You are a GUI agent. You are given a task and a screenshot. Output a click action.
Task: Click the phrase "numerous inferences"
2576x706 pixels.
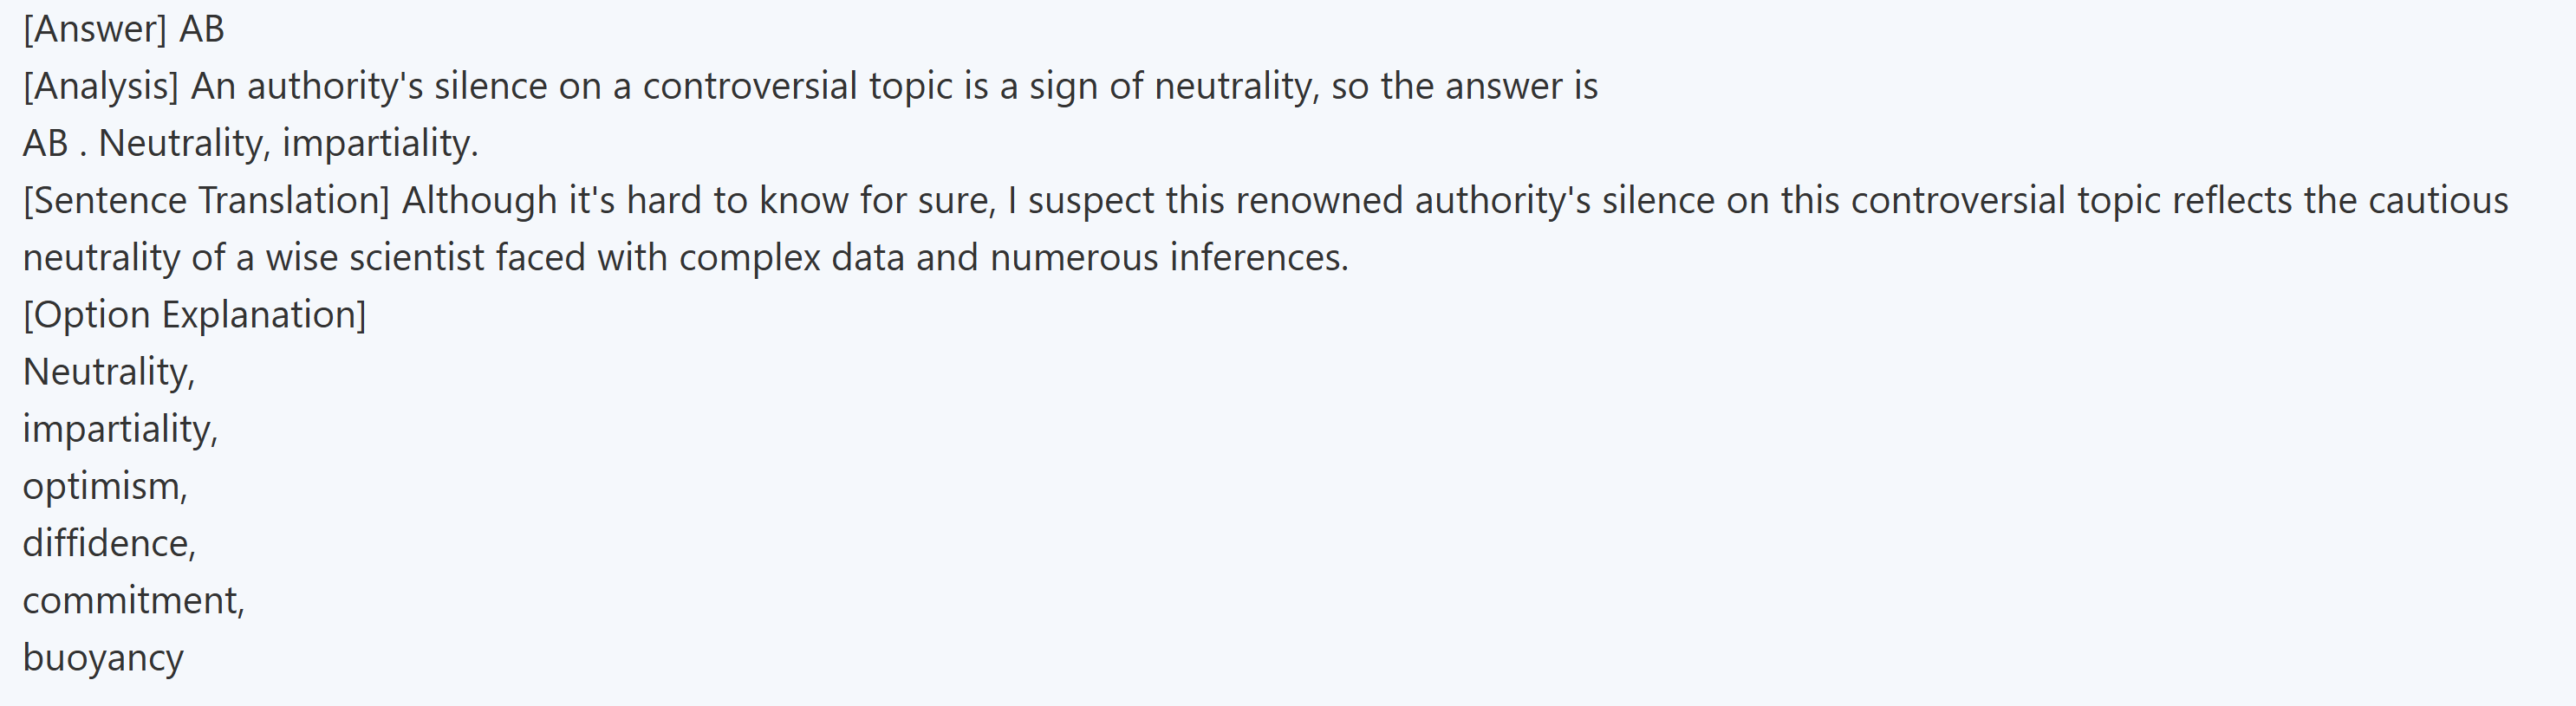1169,258
